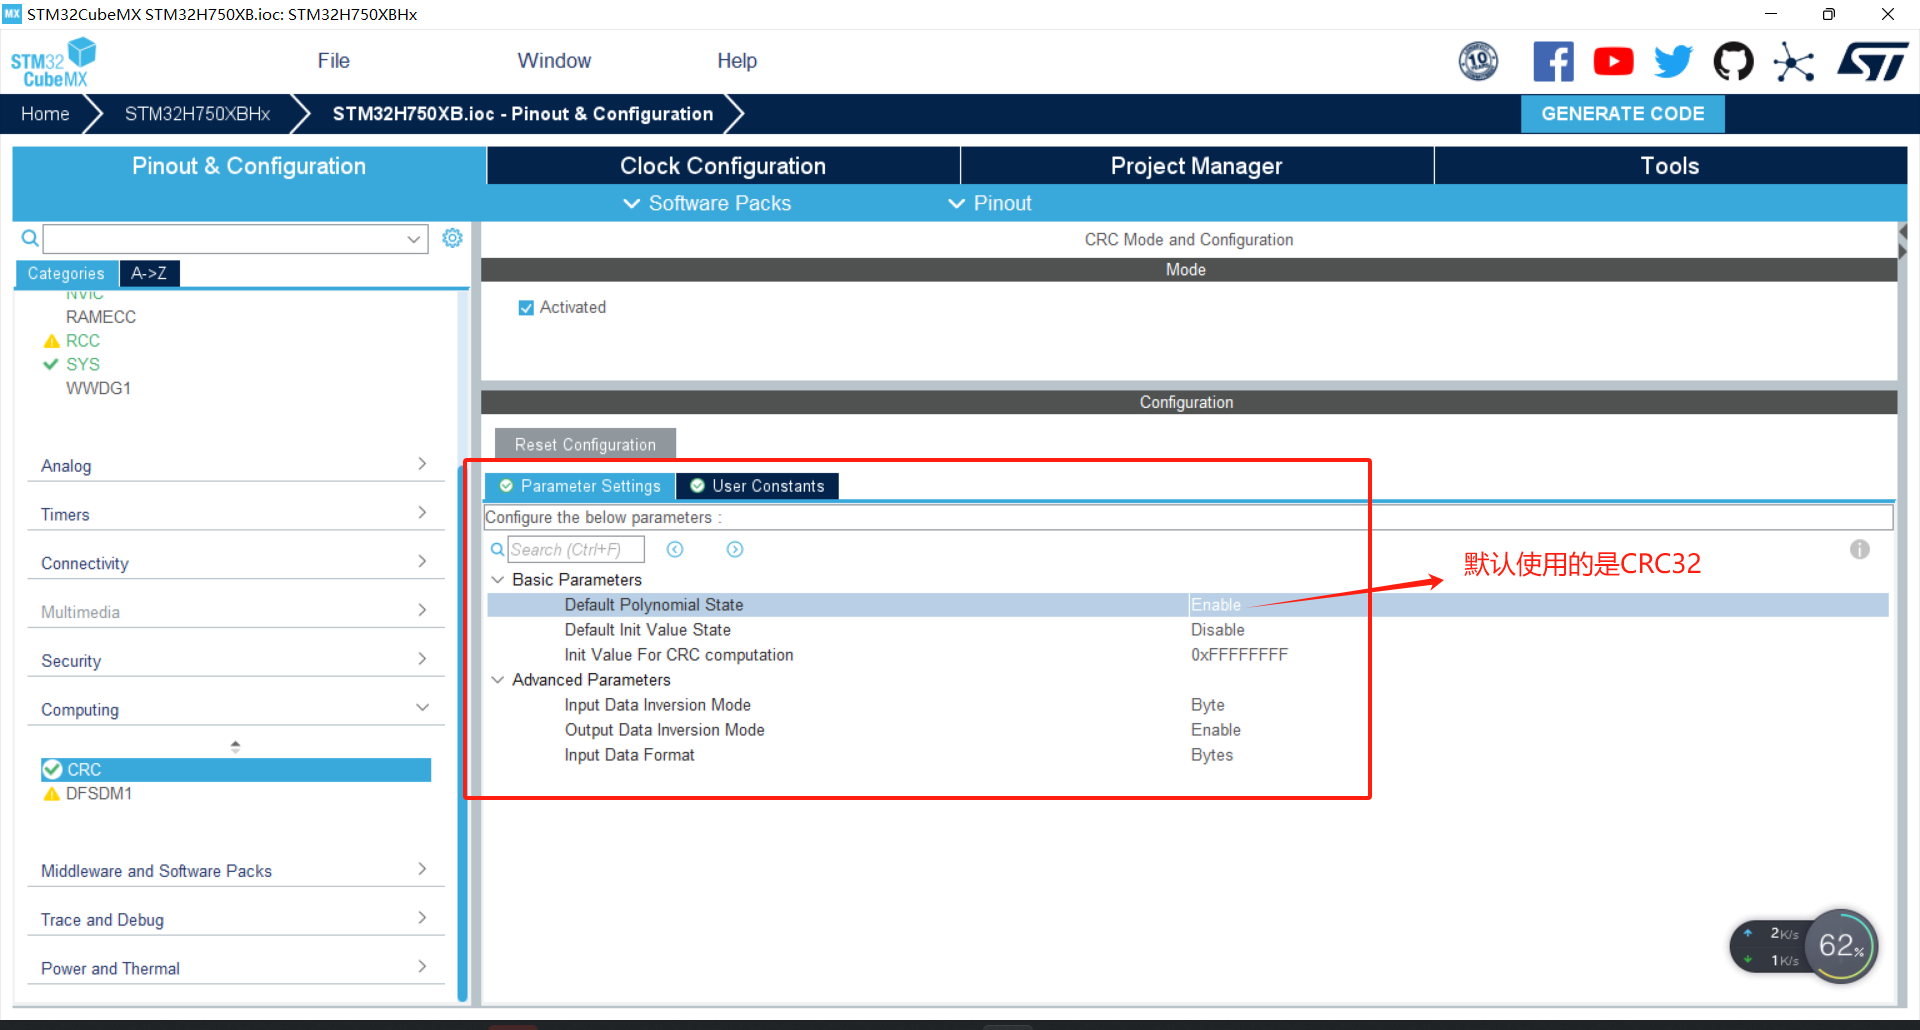Image resolution: width=1920 pixels, height=1030 pixels.
Task: Open the Twitter bird icon
Action: coord(1673,62)
